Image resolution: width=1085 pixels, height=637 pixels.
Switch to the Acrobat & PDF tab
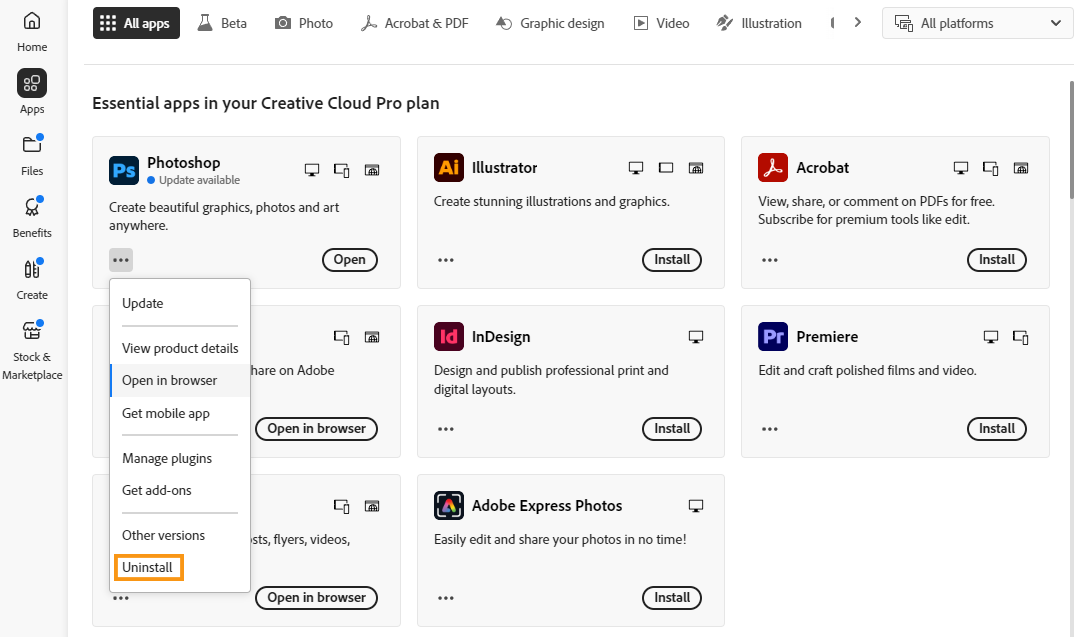(414, 23)
